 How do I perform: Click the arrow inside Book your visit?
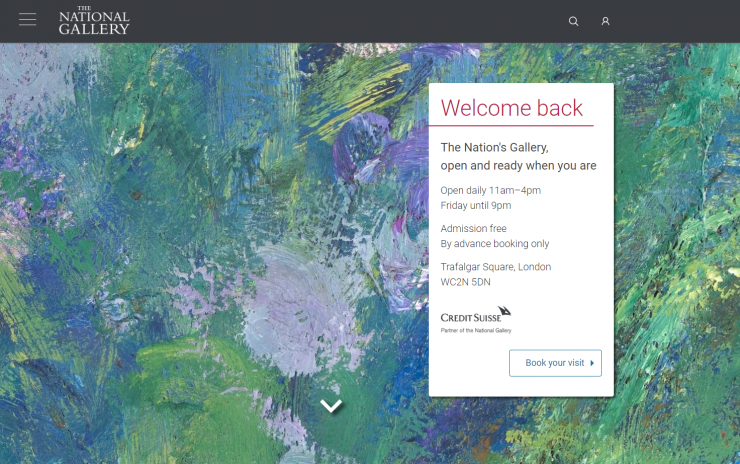tap(592, 363)
